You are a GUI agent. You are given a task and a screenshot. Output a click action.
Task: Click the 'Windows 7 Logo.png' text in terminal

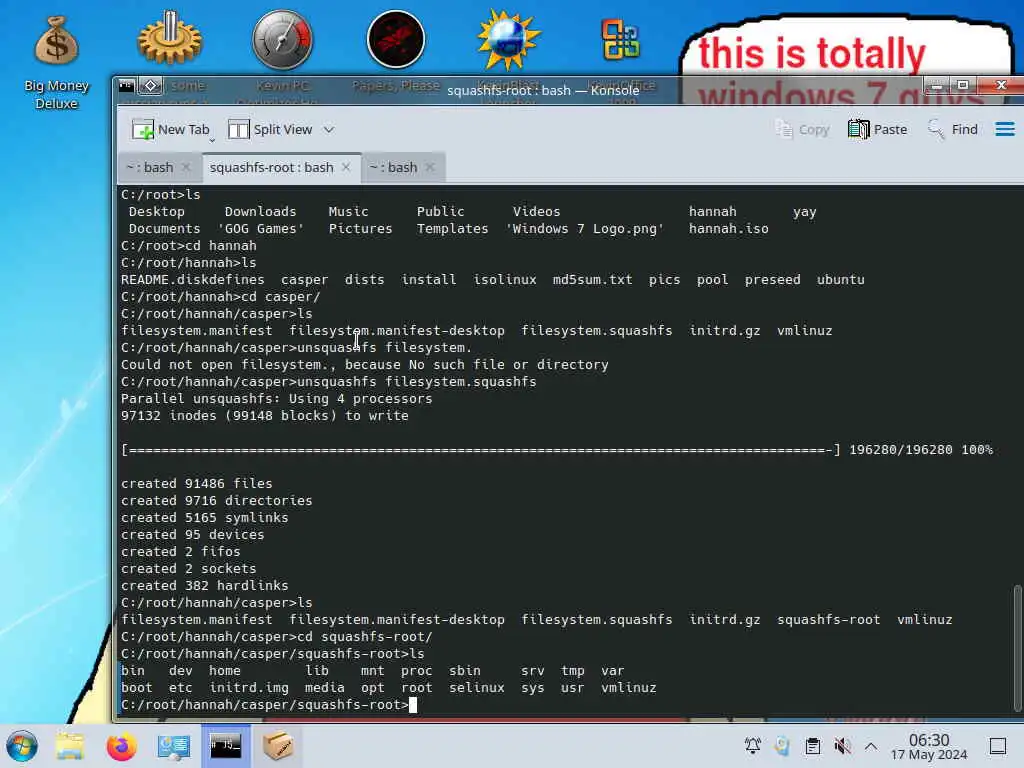tap(584, 229)
